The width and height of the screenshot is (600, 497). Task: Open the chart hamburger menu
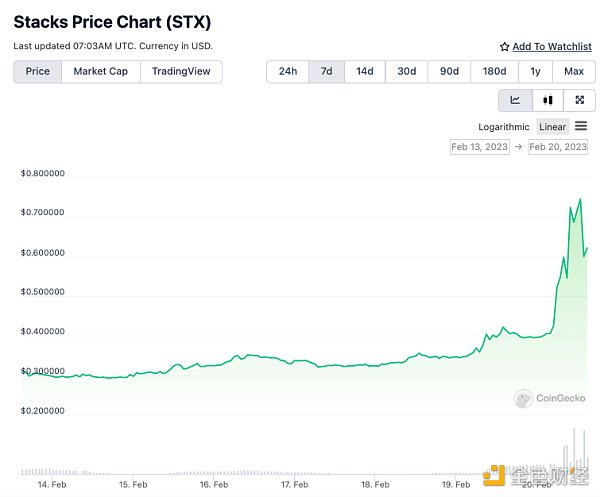581,126
